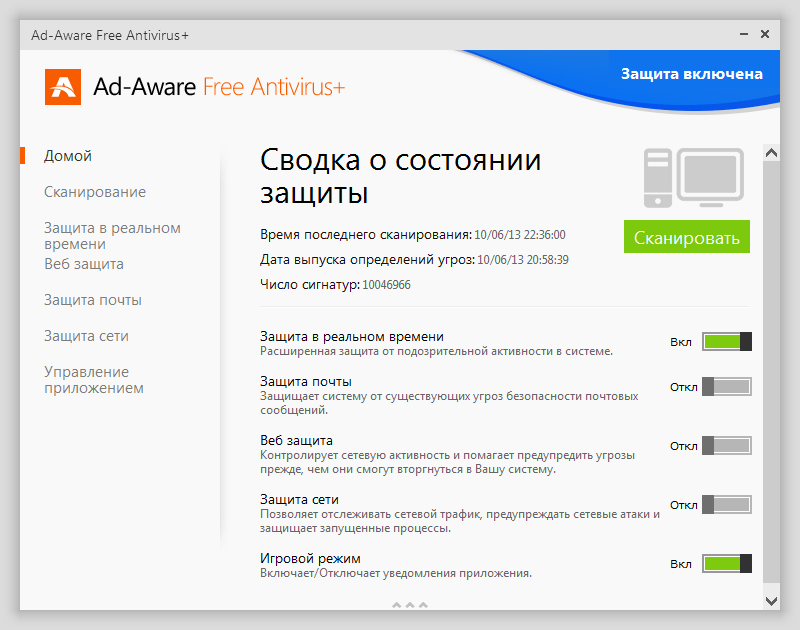Enable the Веб защита toggle

[727, 446]
